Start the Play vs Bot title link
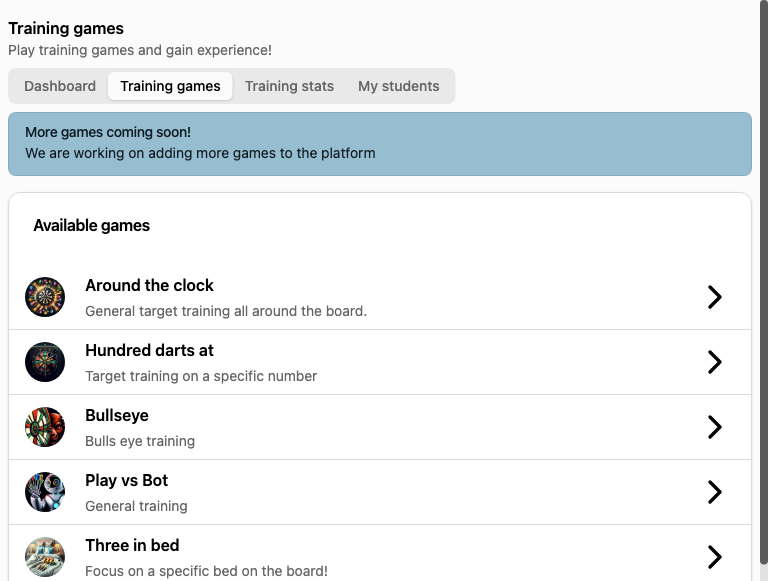Viewport: 768px width, 581px height. click(126, 481)
